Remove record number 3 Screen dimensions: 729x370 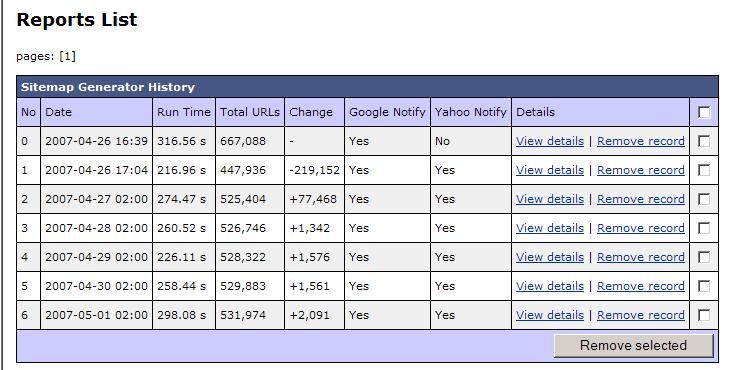(641, 228)
